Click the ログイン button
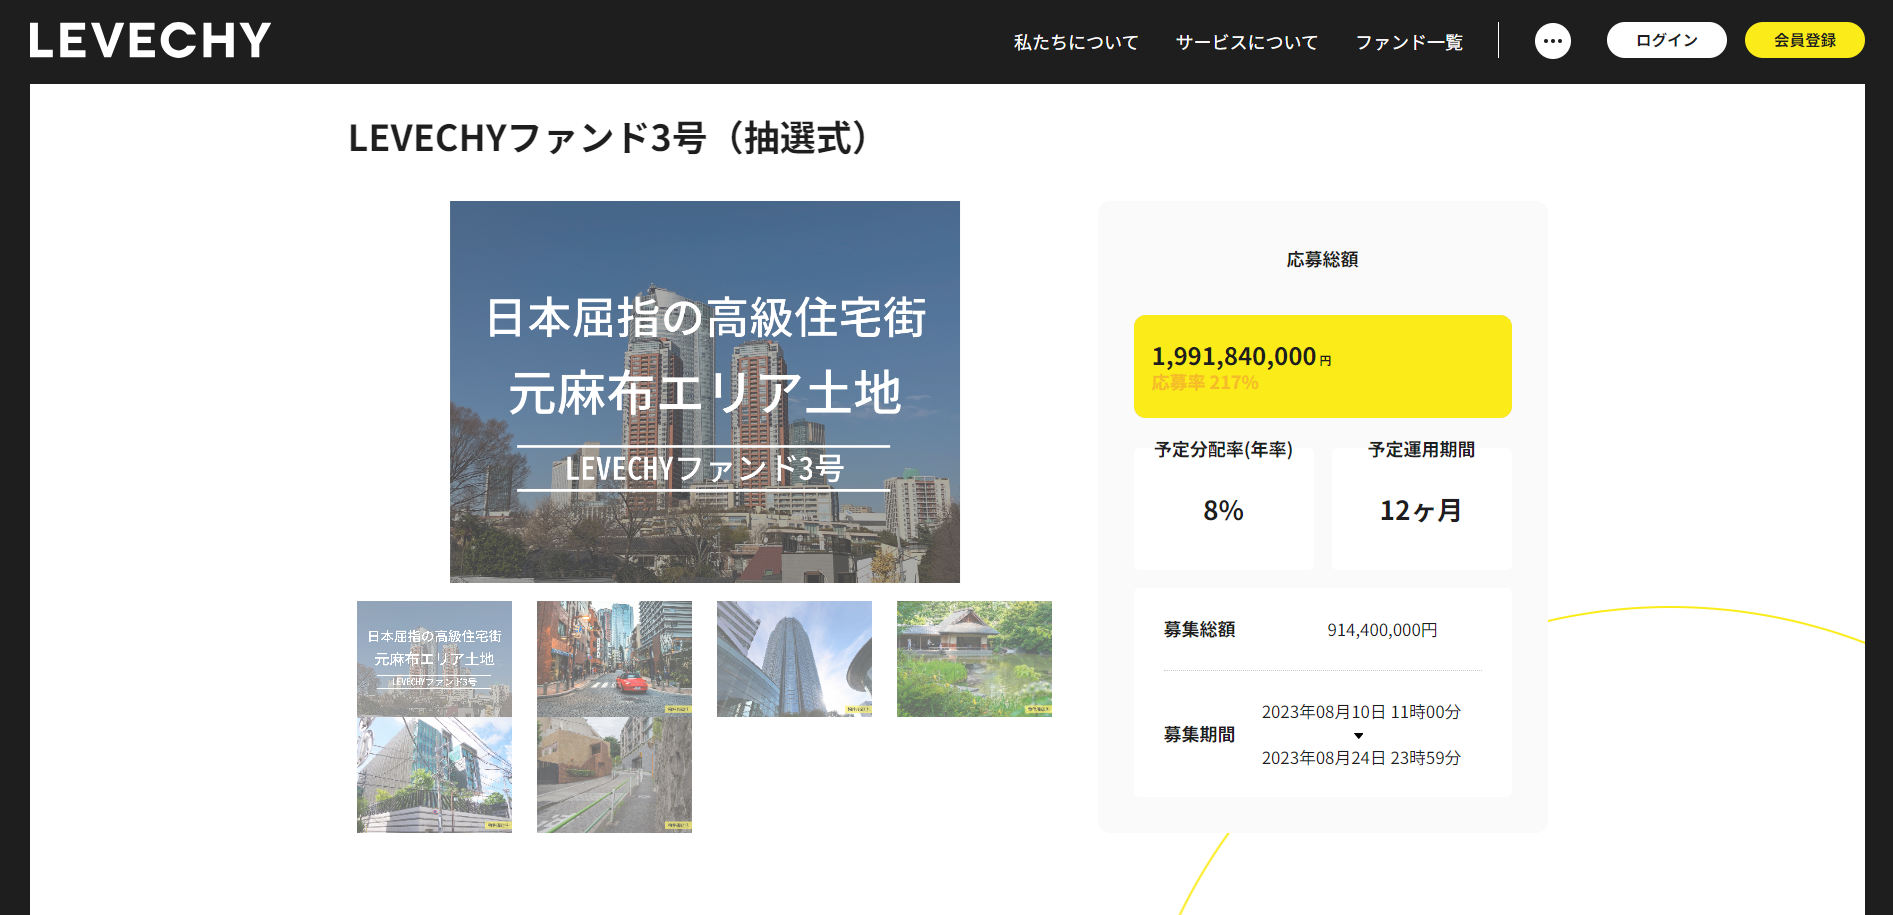The height and width of the screenshot is (915, 1893). pyautogui.click(x=1666, y=40)
